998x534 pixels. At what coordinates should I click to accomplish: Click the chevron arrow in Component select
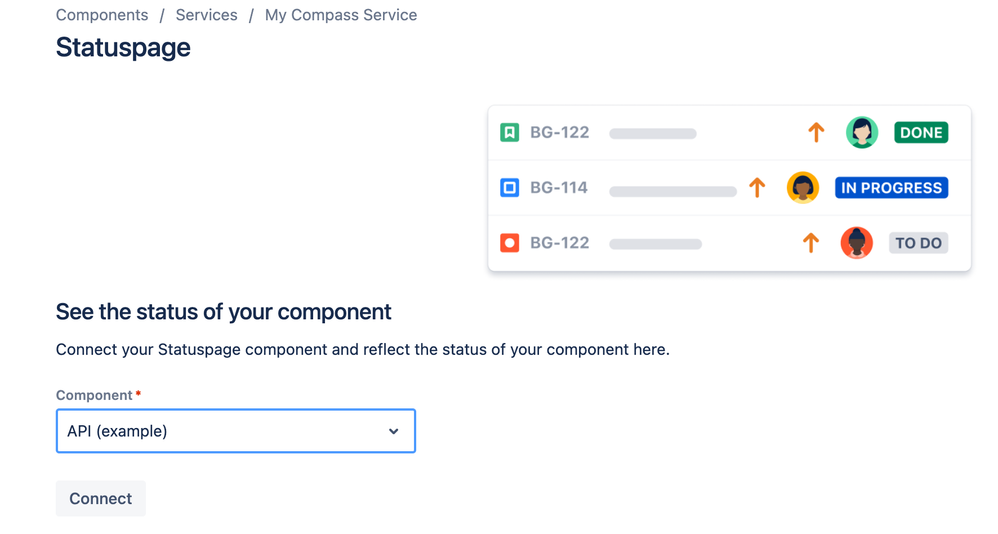point(394,431)
